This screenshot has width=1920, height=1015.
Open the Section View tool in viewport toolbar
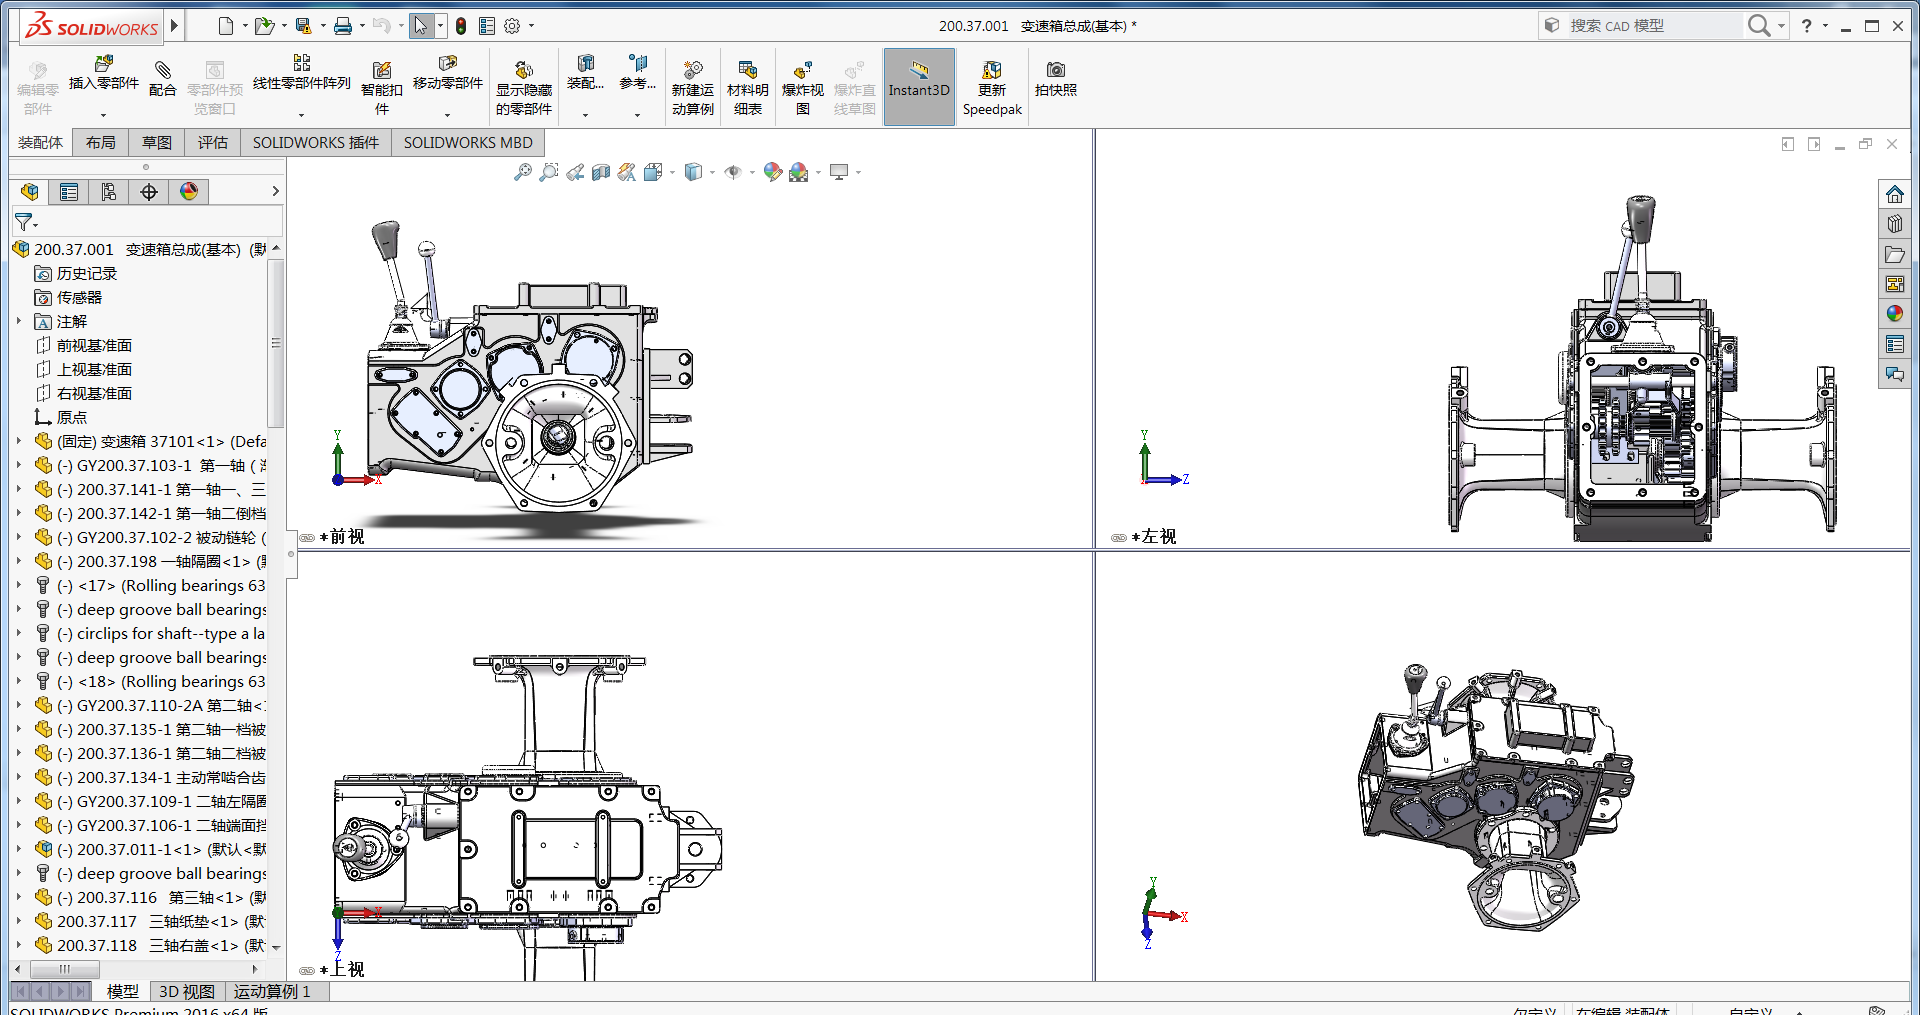pos(600,172)
